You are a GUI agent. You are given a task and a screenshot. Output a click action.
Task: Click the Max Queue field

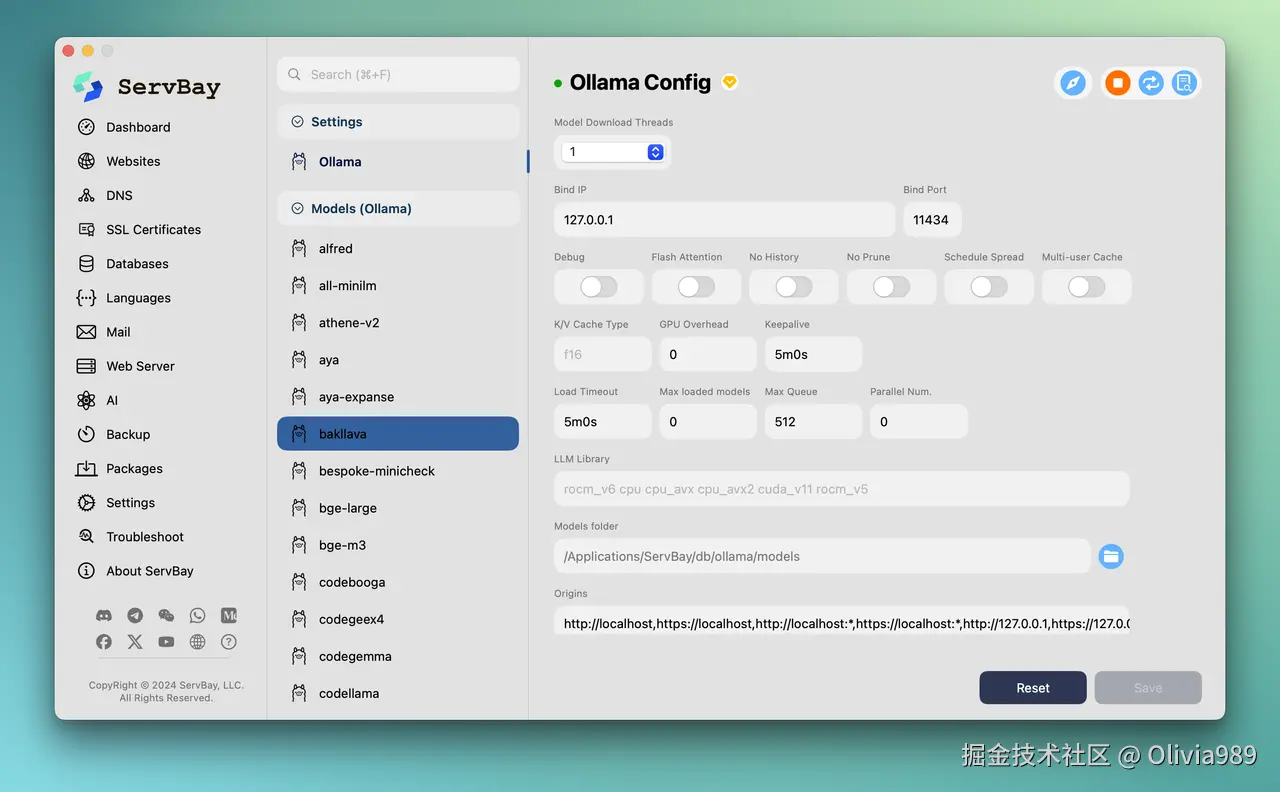[x=813, y=422]
